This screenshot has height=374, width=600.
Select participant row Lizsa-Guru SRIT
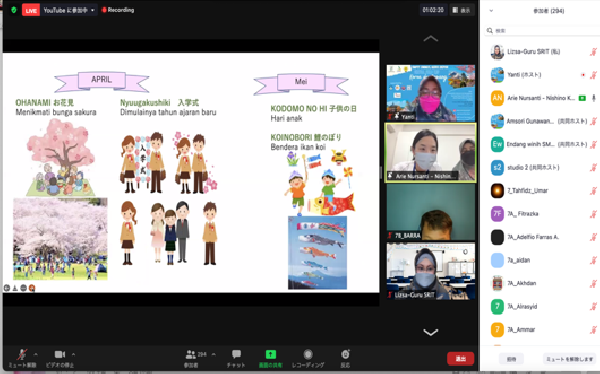542,52
